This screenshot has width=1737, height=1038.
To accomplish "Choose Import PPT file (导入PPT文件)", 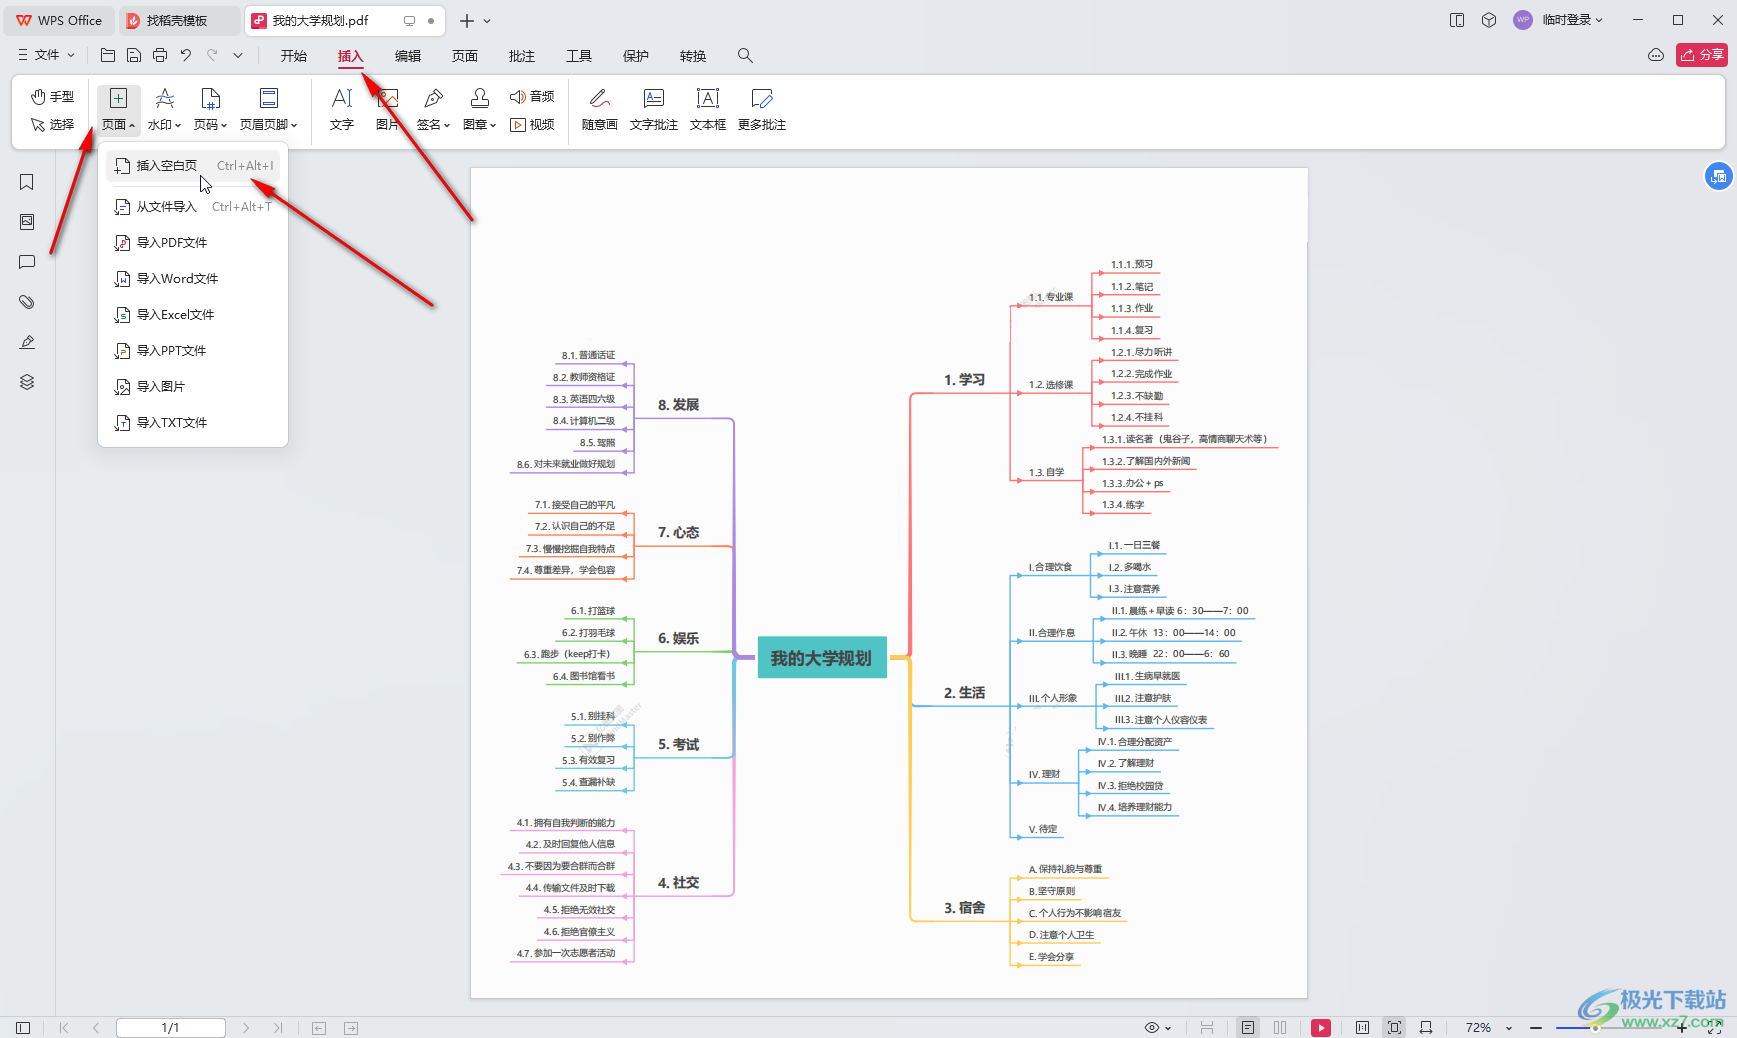I will pos(193,351).
